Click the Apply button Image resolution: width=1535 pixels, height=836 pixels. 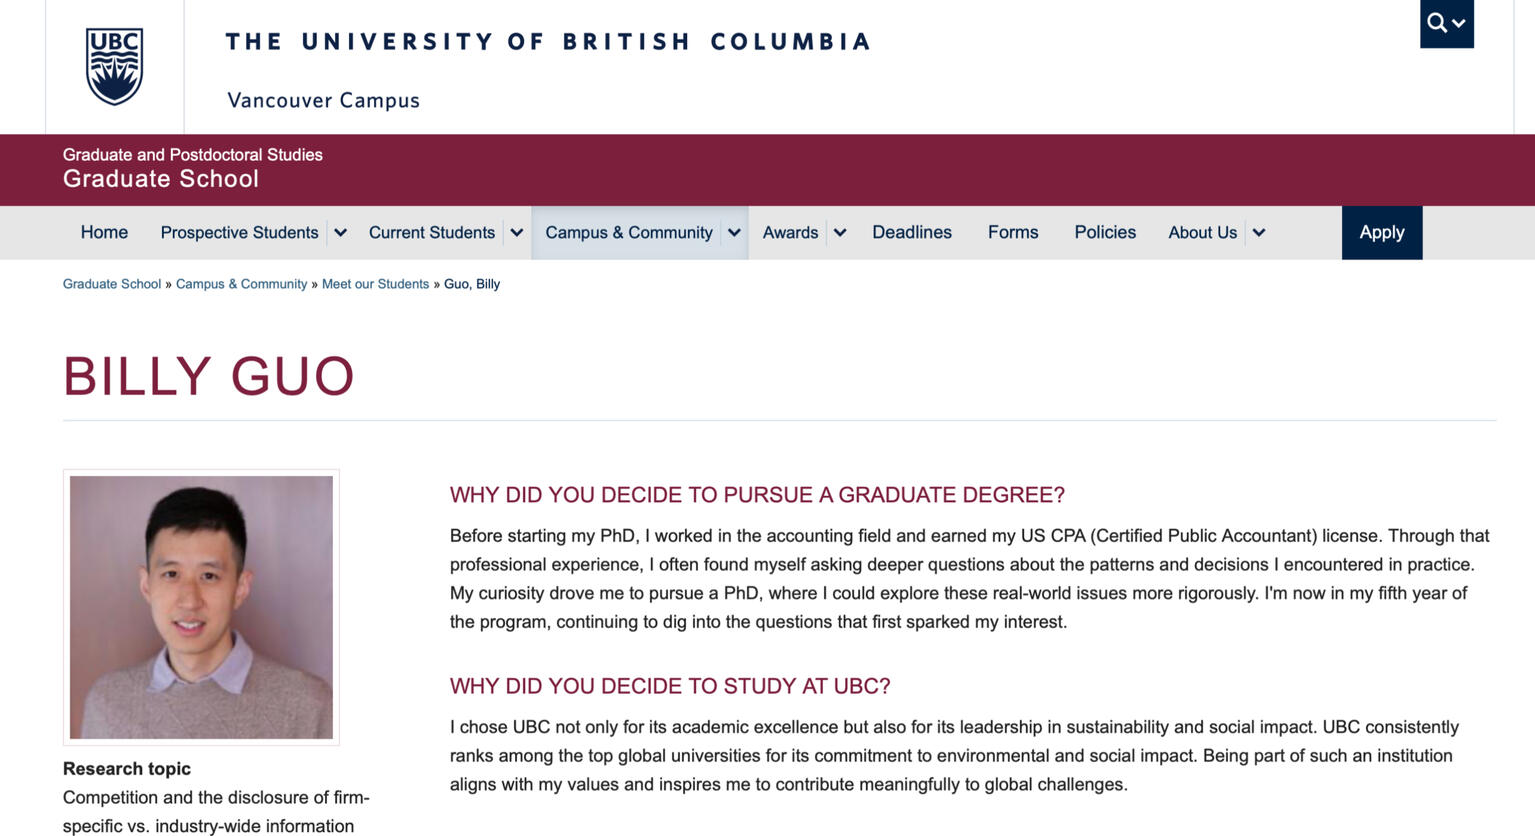tap(1381, 232)
